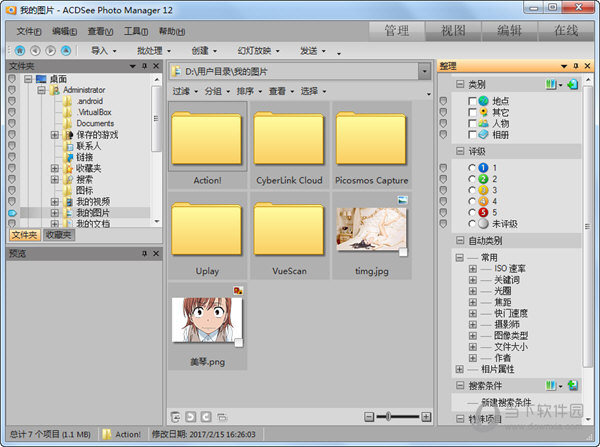The image size is (600, 447).
Task: Click zoom in plus icon near thumbnail slider
Action: tap(426, 417)
